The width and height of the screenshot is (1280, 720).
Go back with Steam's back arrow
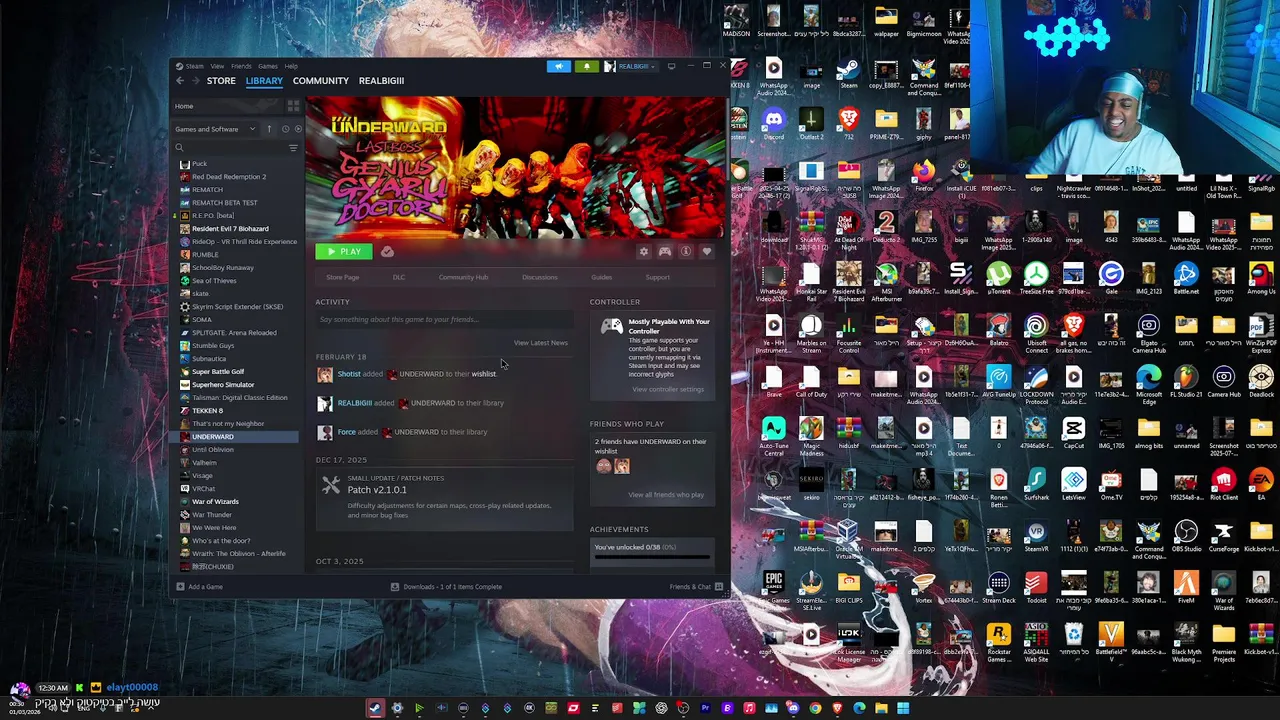[180, 81]
